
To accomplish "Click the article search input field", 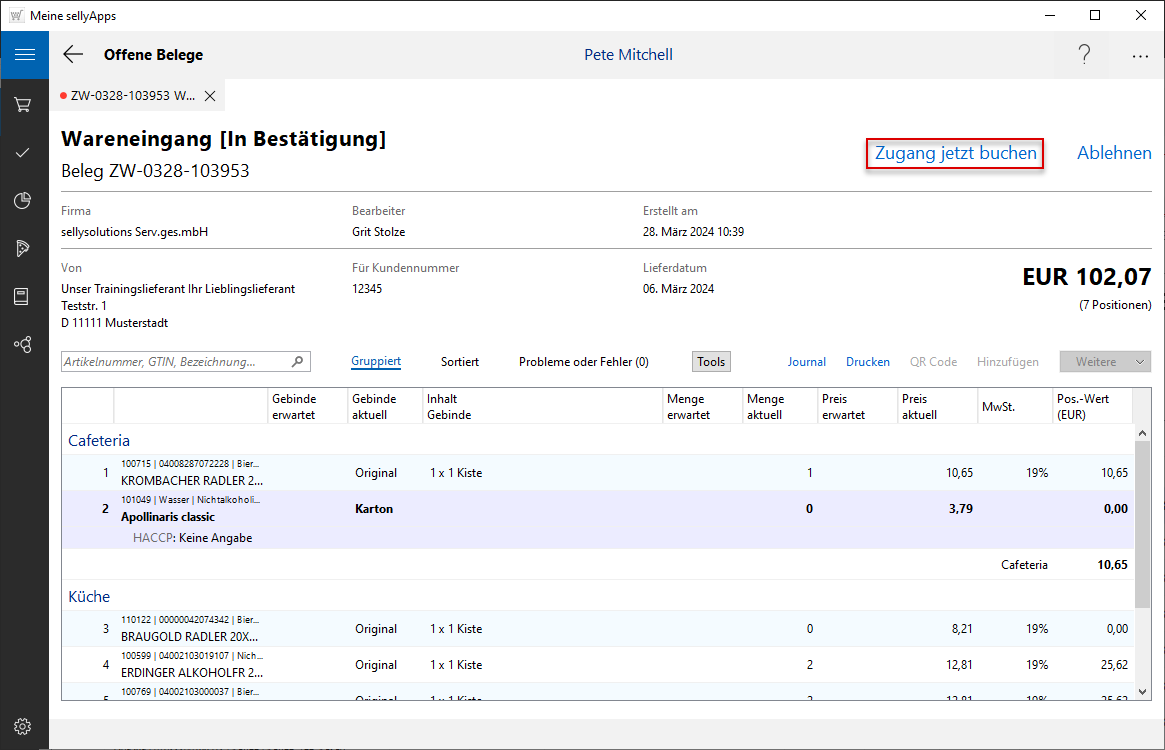I will point(175,362).
